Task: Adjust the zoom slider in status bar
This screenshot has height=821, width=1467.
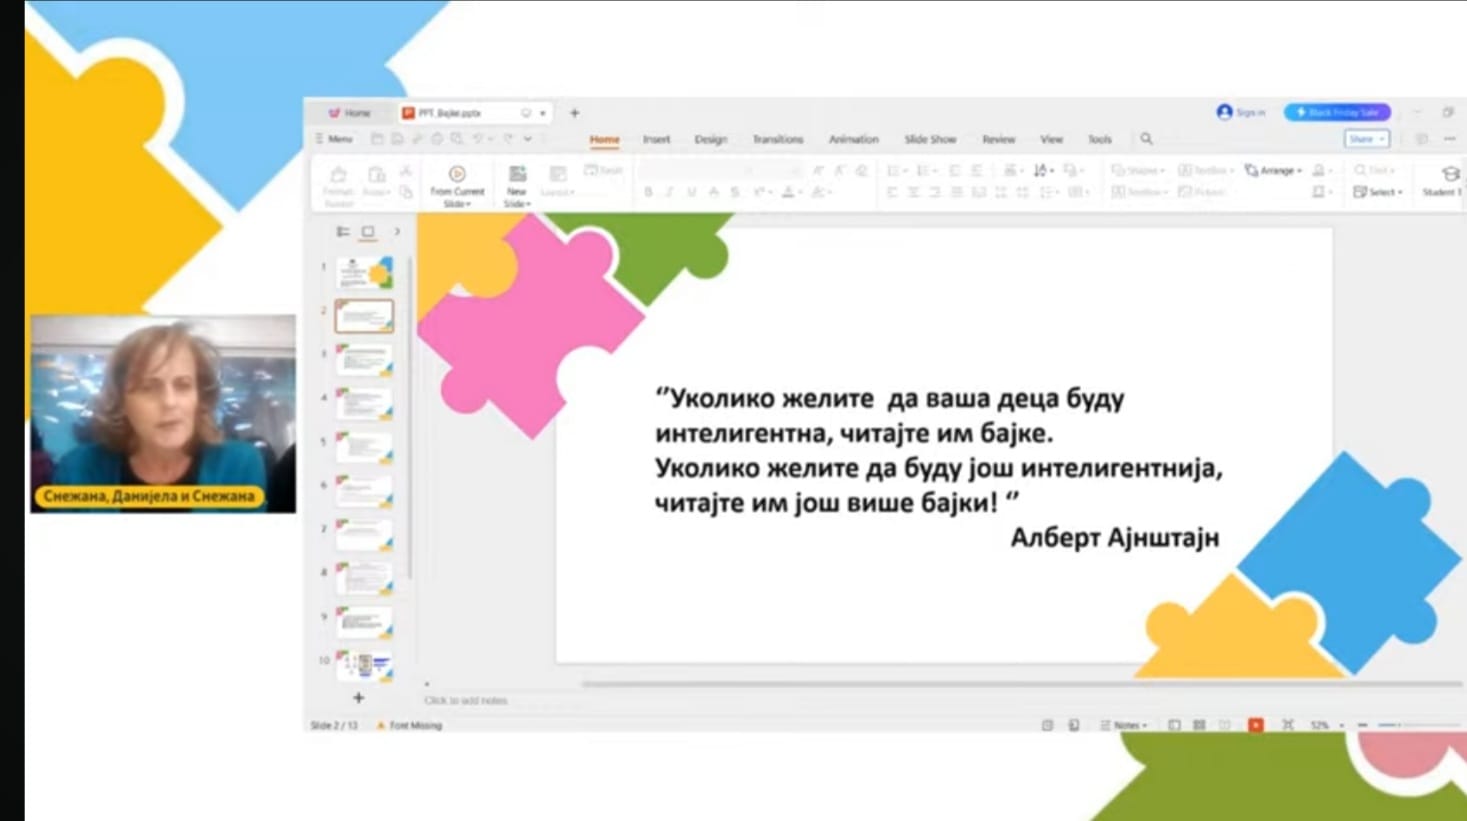Action: (x=1398, y=725)
